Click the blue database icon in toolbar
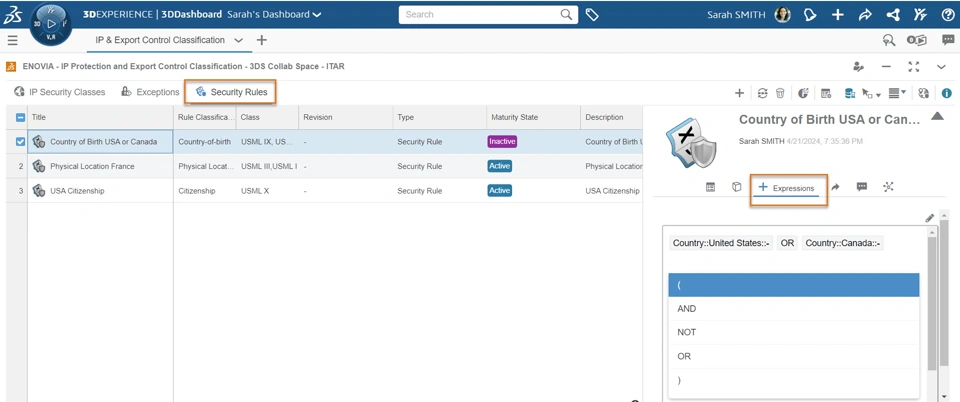The height and width of the screenshot is (402, 960). pyautogui.click(x=850, y=93)
